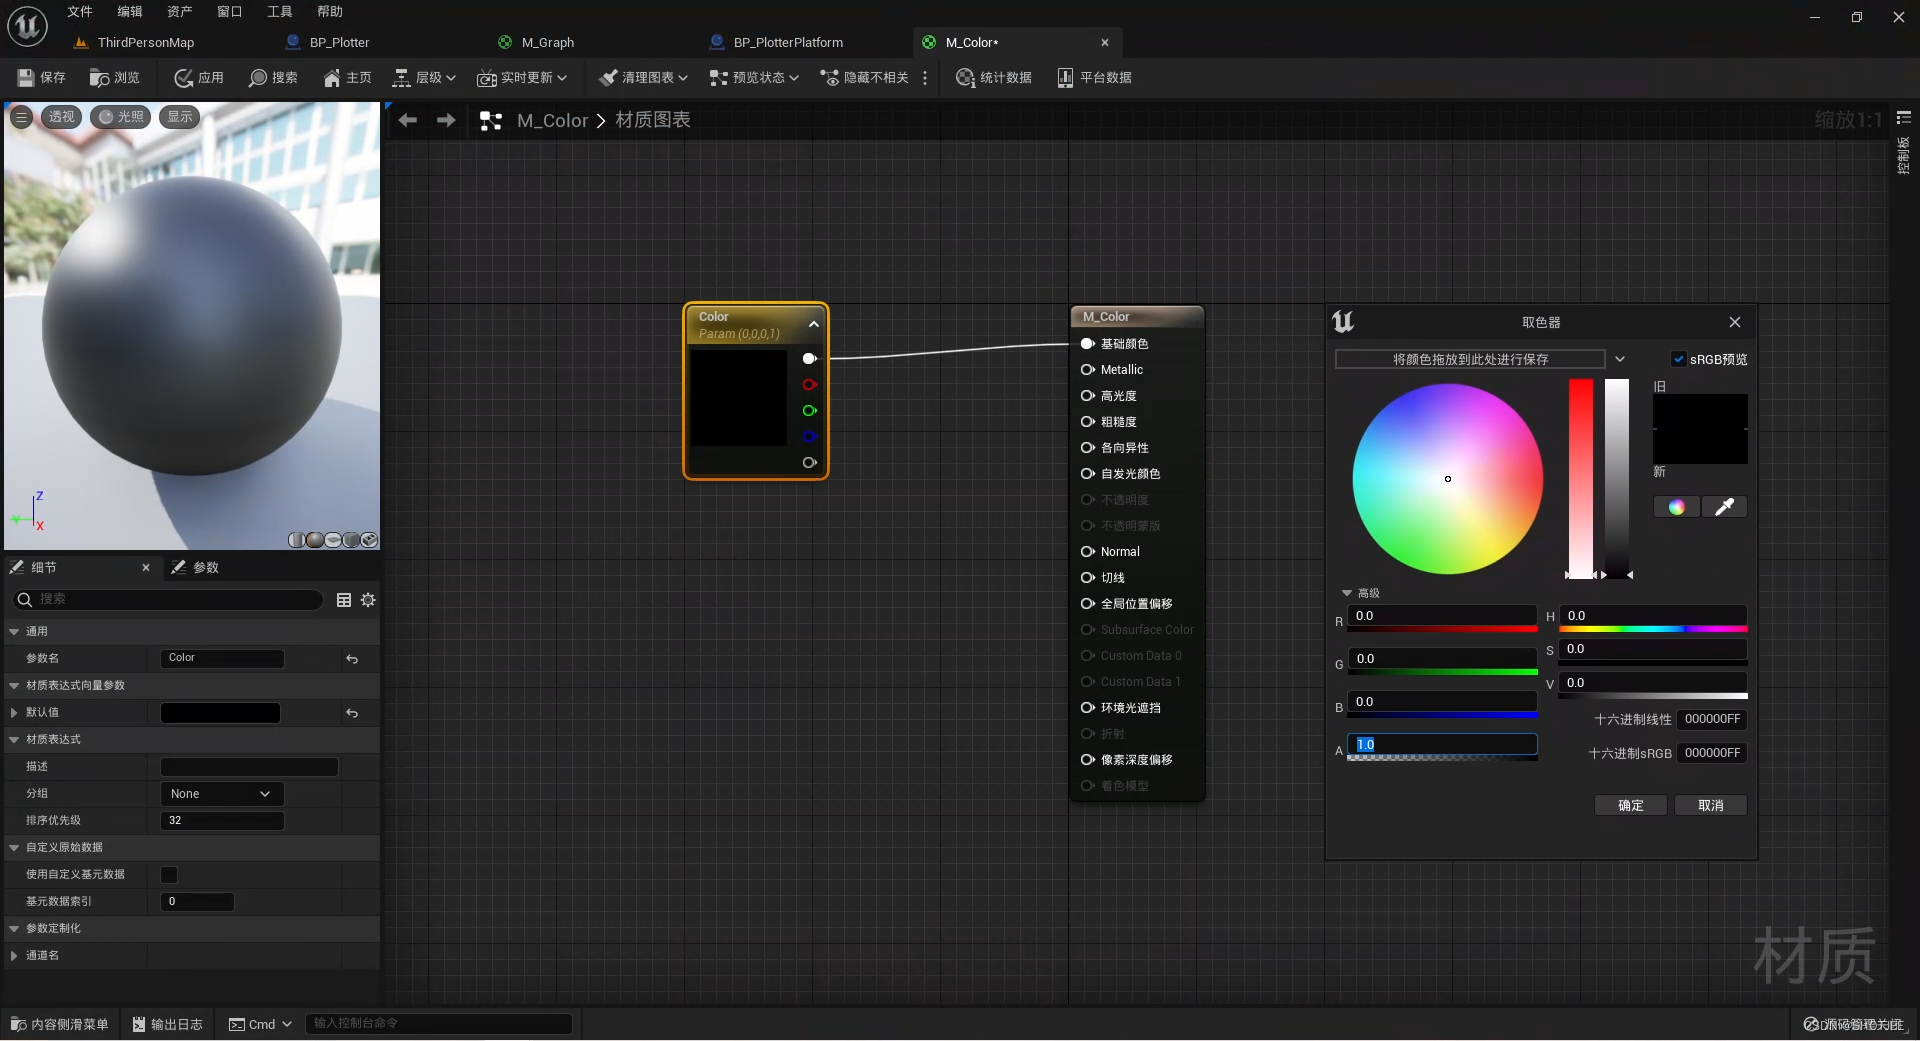1920x1041 pixels.
Task: Open Content Drawer (内容侧滑菜单)
Action: click(59, 1024)
